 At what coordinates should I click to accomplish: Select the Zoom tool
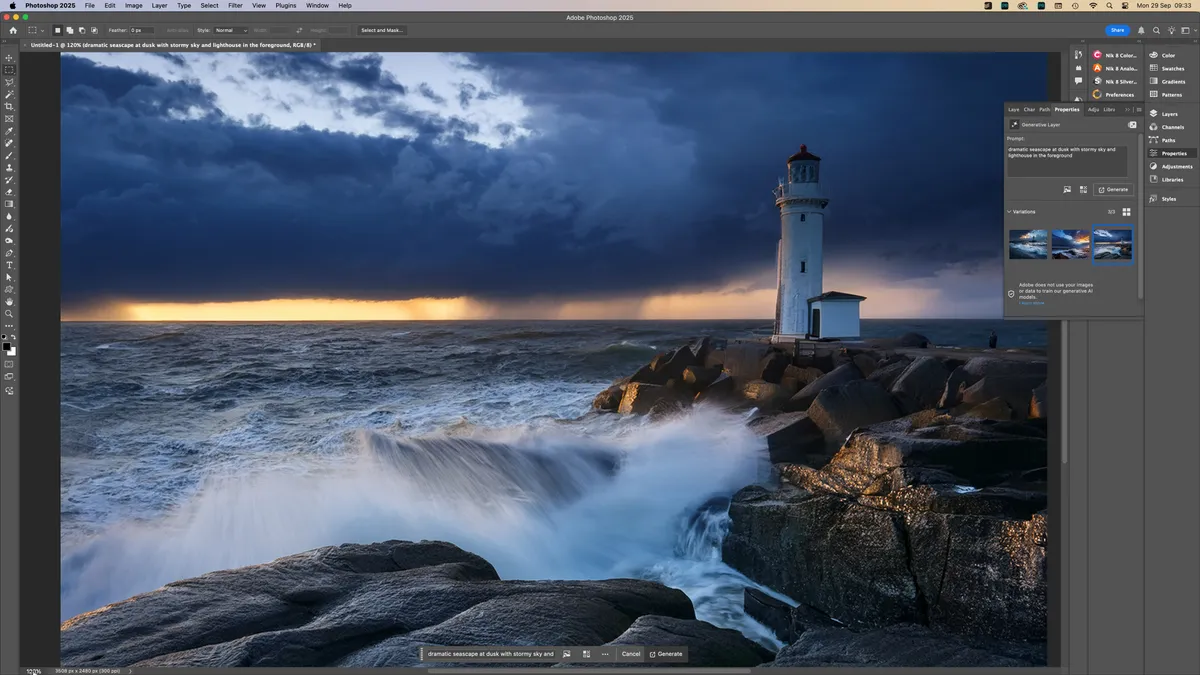click(x=9, y=313)
